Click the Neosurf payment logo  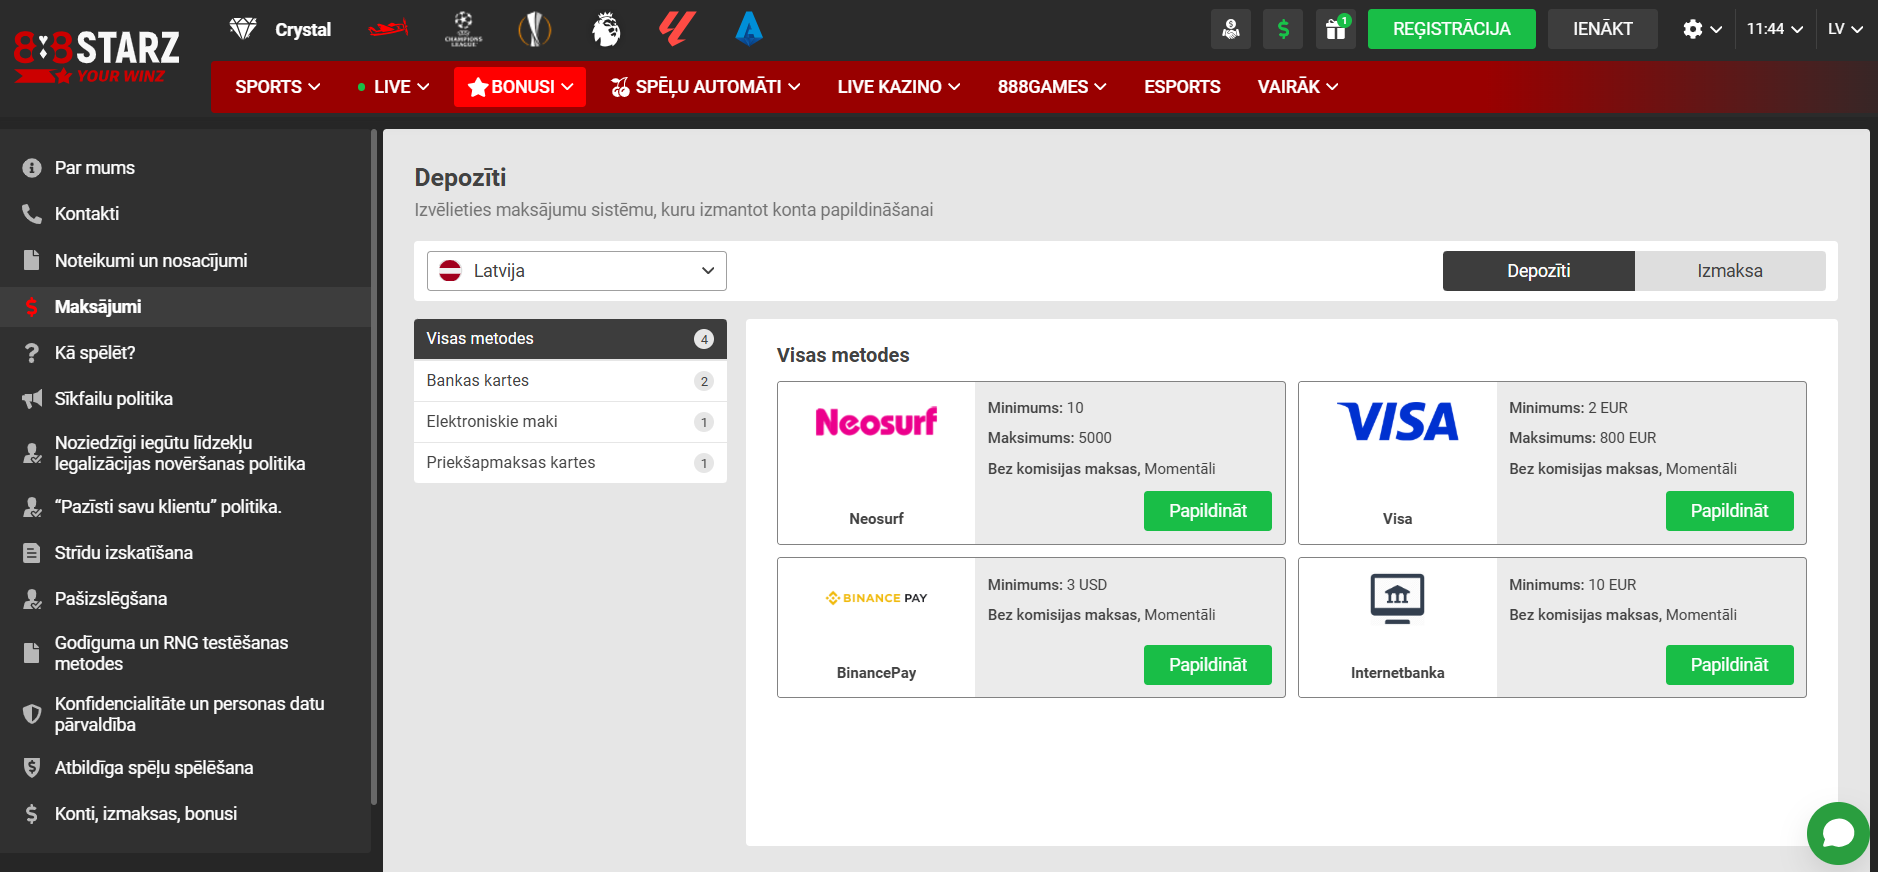876,423
